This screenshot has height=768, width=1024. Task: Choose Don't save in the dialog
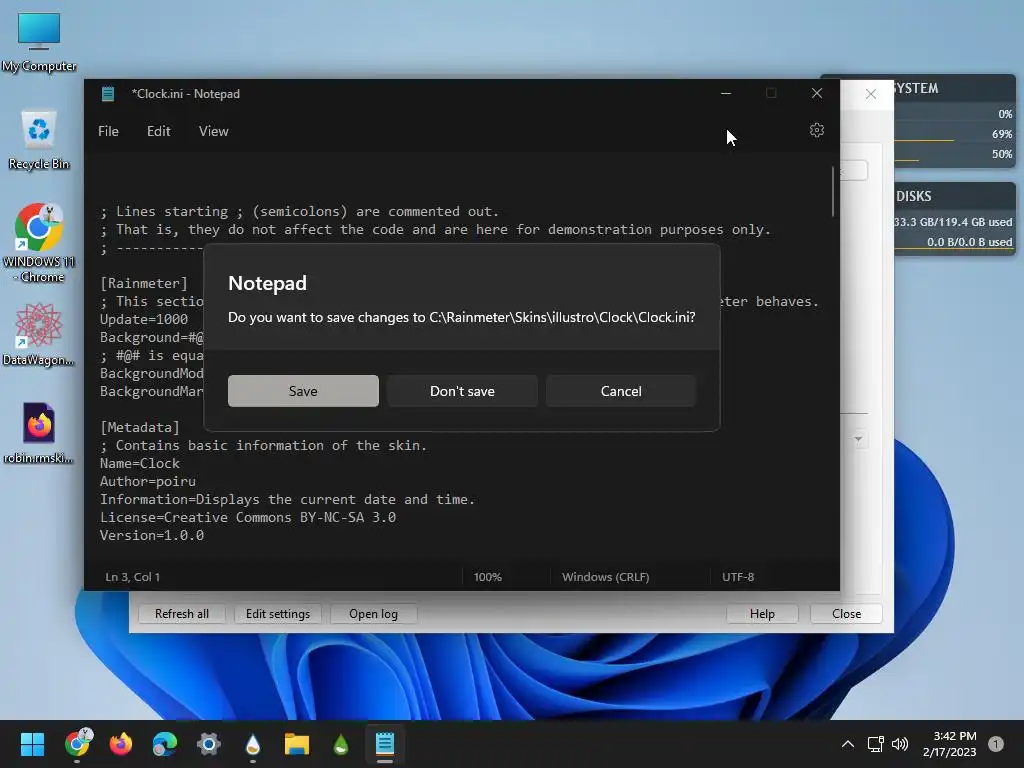[462, 391]
